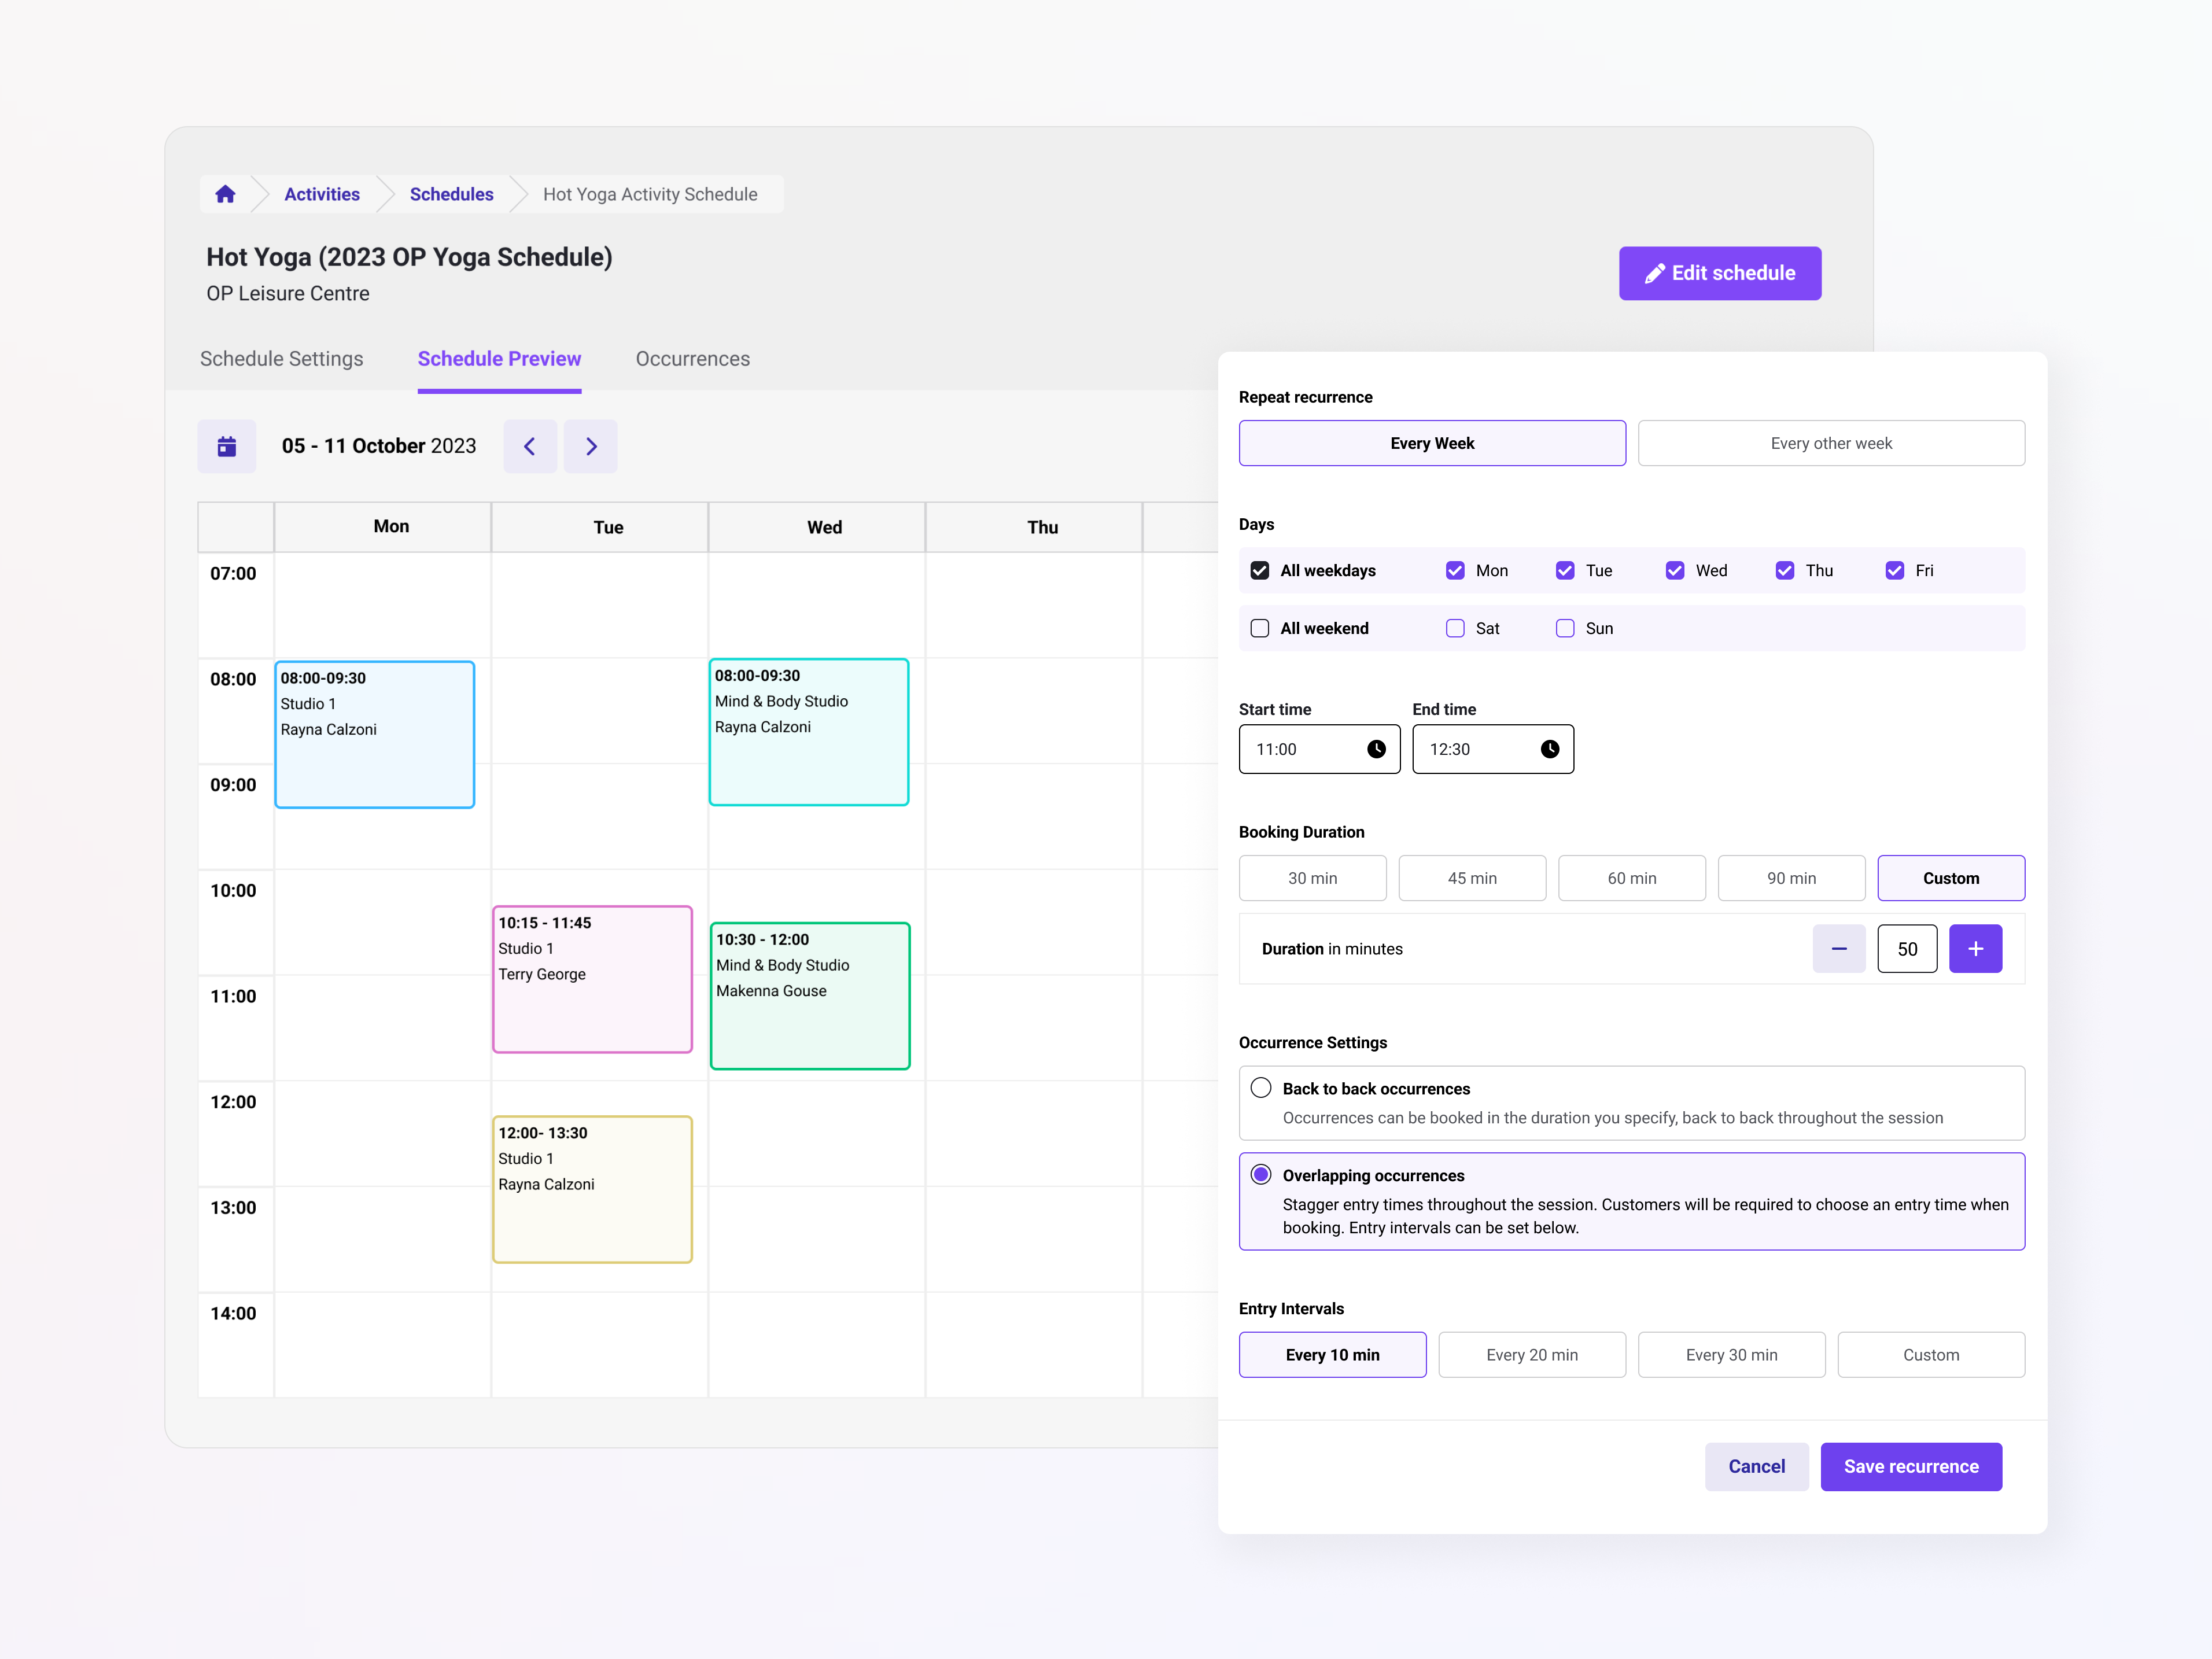Switch to Schedule Settings tab
Viewport: 2212px width, 1659px height.
pos(282,358)
